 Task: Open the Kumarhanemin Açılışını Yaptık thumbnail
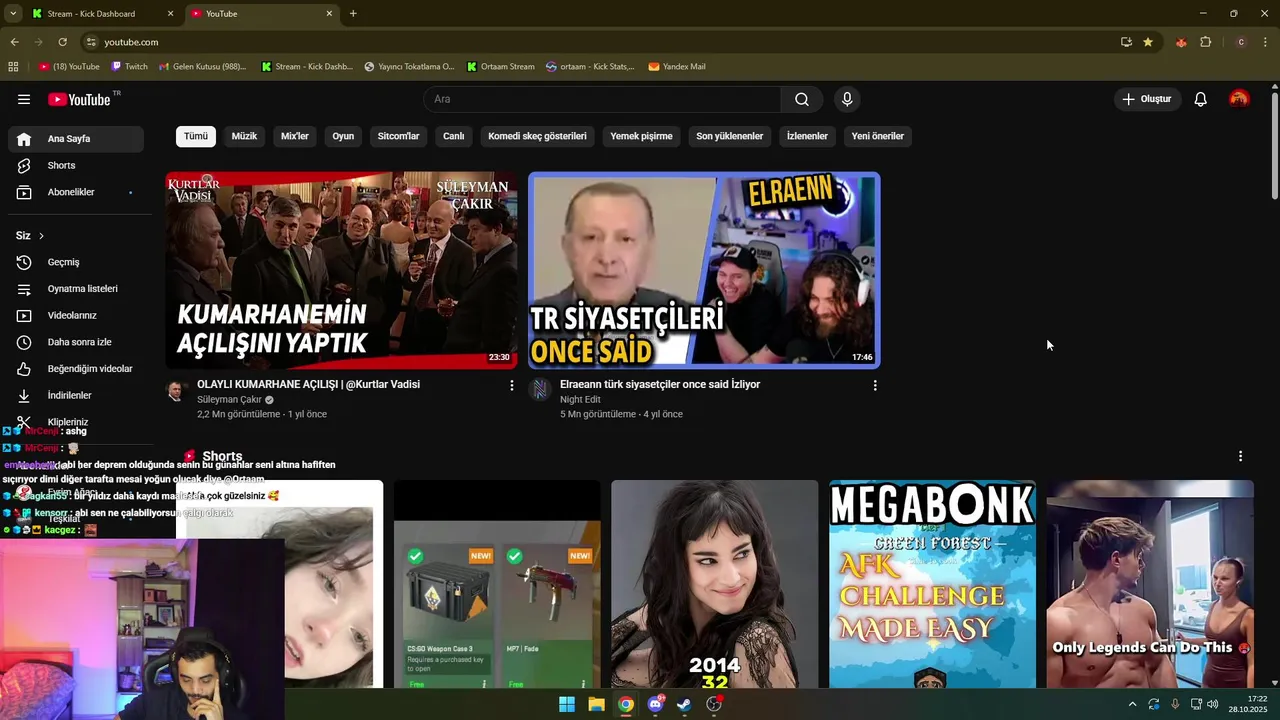pyautogui.click(x=342, y=270)
